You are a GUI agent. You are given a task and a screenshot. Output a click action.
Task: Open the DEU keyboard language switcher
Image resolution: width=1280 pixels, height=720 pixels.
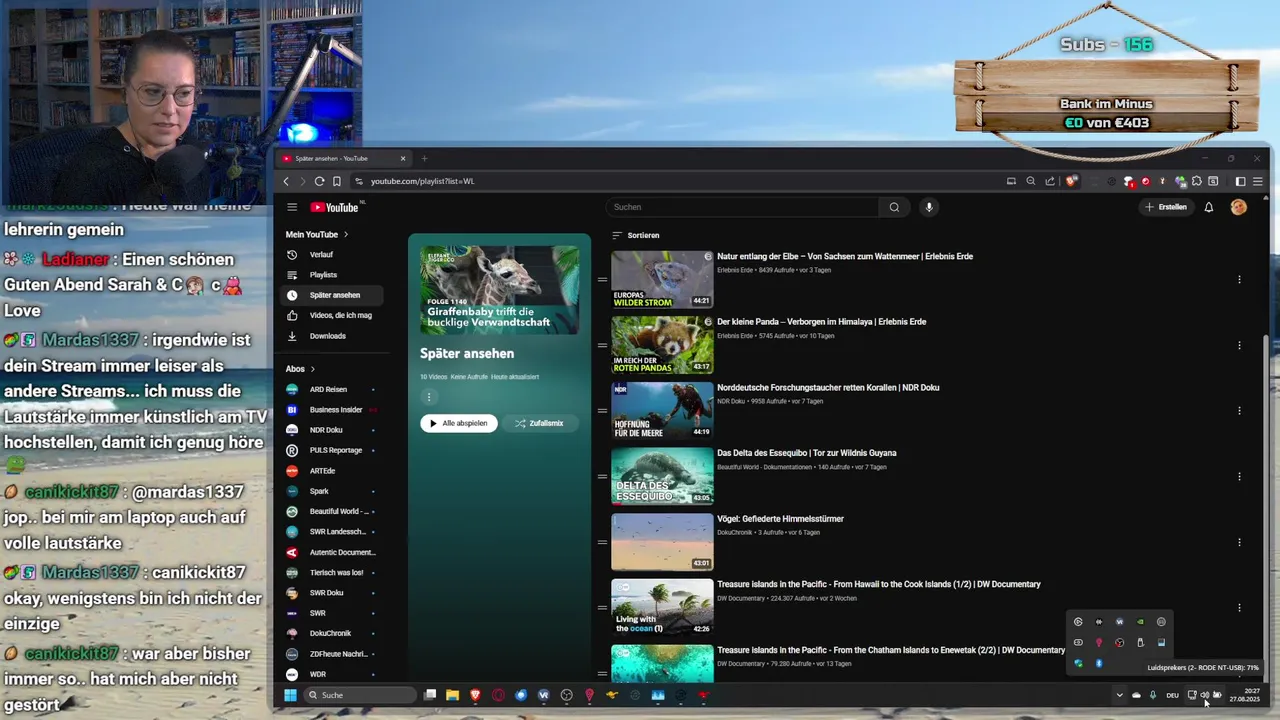pos(1172,695)
